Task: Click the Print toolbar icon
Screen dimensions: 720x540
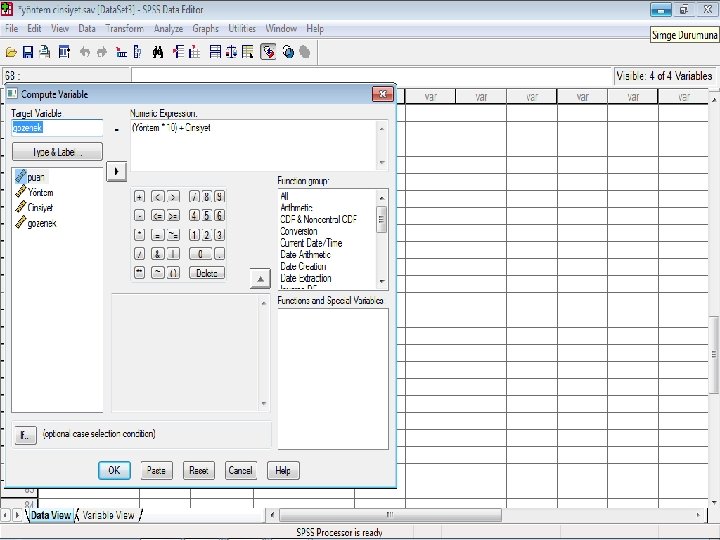Action: click(x=45, y=52)
